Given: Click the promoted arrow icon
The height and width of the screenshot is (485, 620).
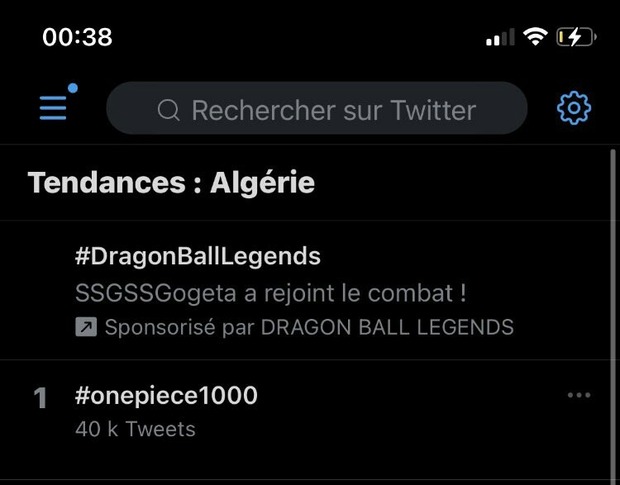Looking at the screenshot, I should (x=86, y=327).
